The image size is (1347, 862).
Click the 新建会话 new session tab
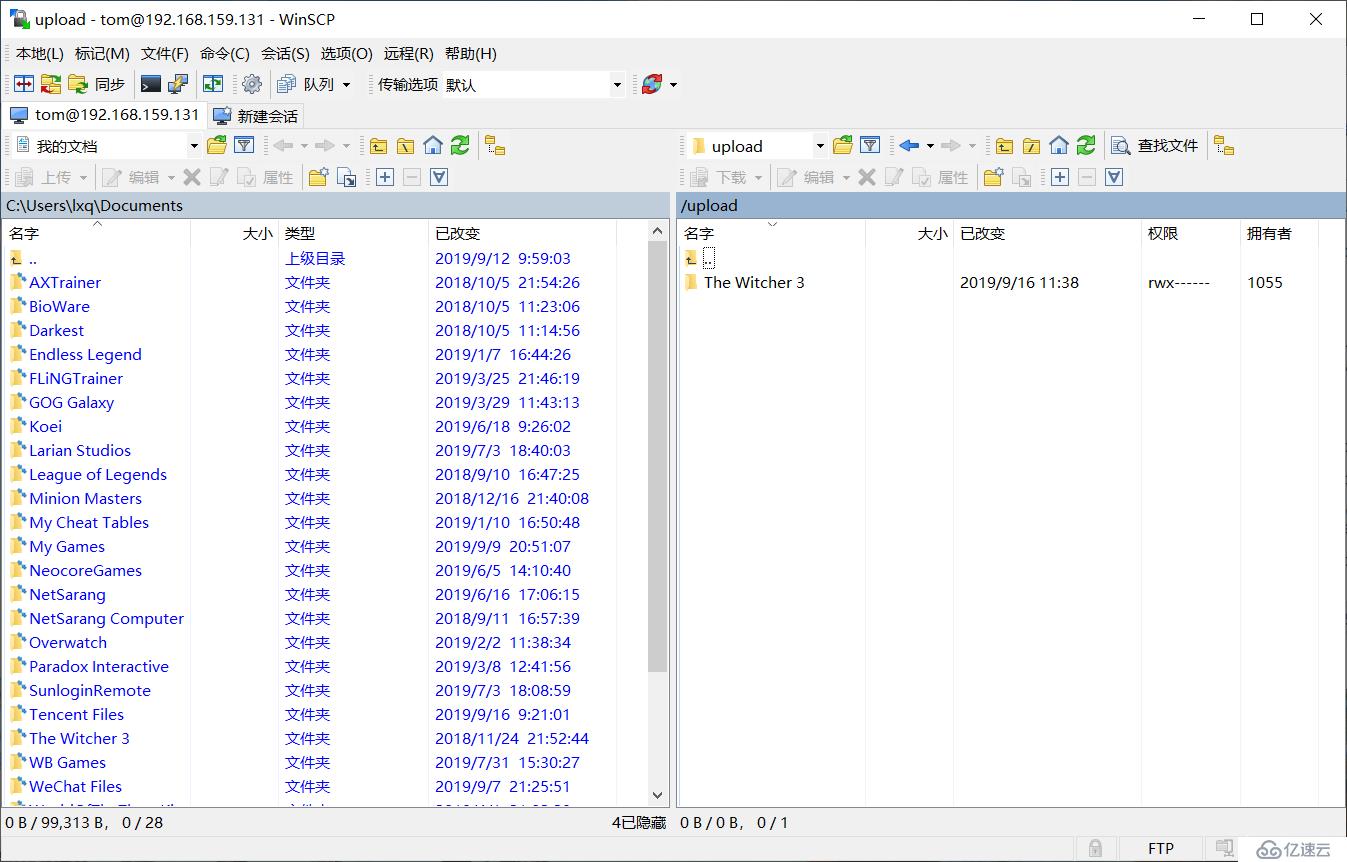pyautogui.click(x=256, y=116)
